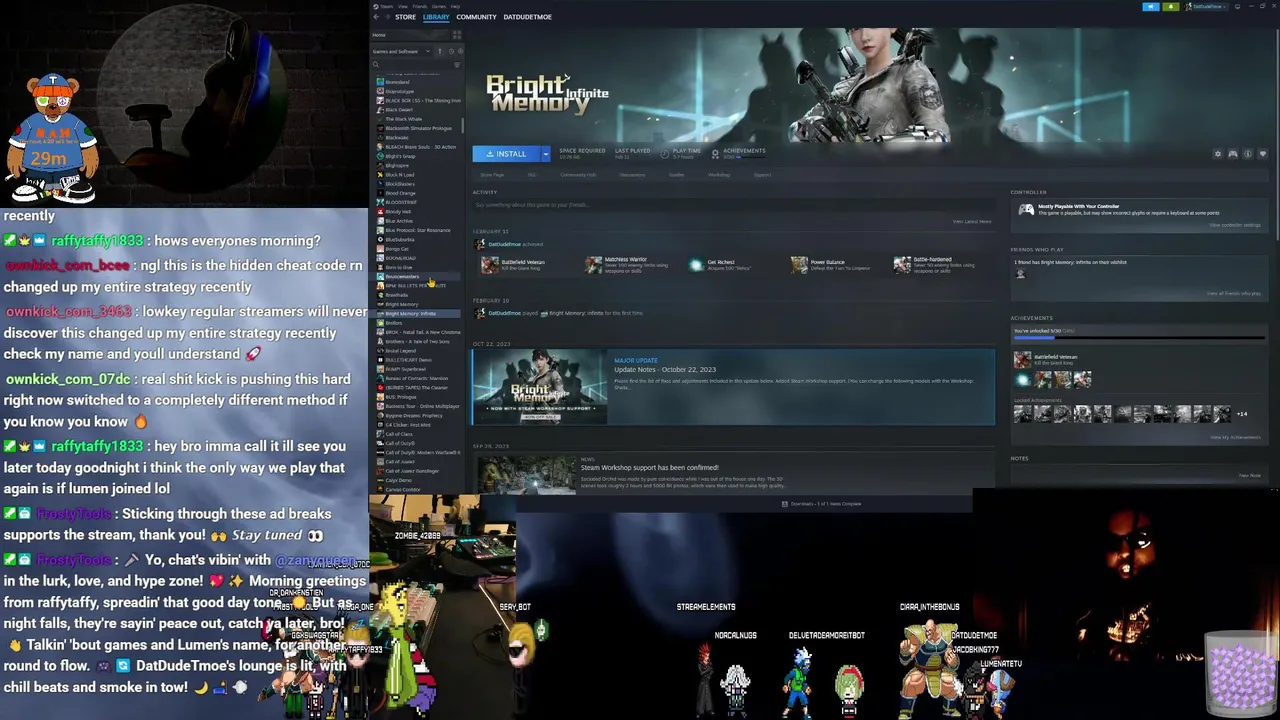The height and width of the screenshot is (720, 1280).
Task: Toggle the favorite heart icon on the banner
Action: [1262, 154]
